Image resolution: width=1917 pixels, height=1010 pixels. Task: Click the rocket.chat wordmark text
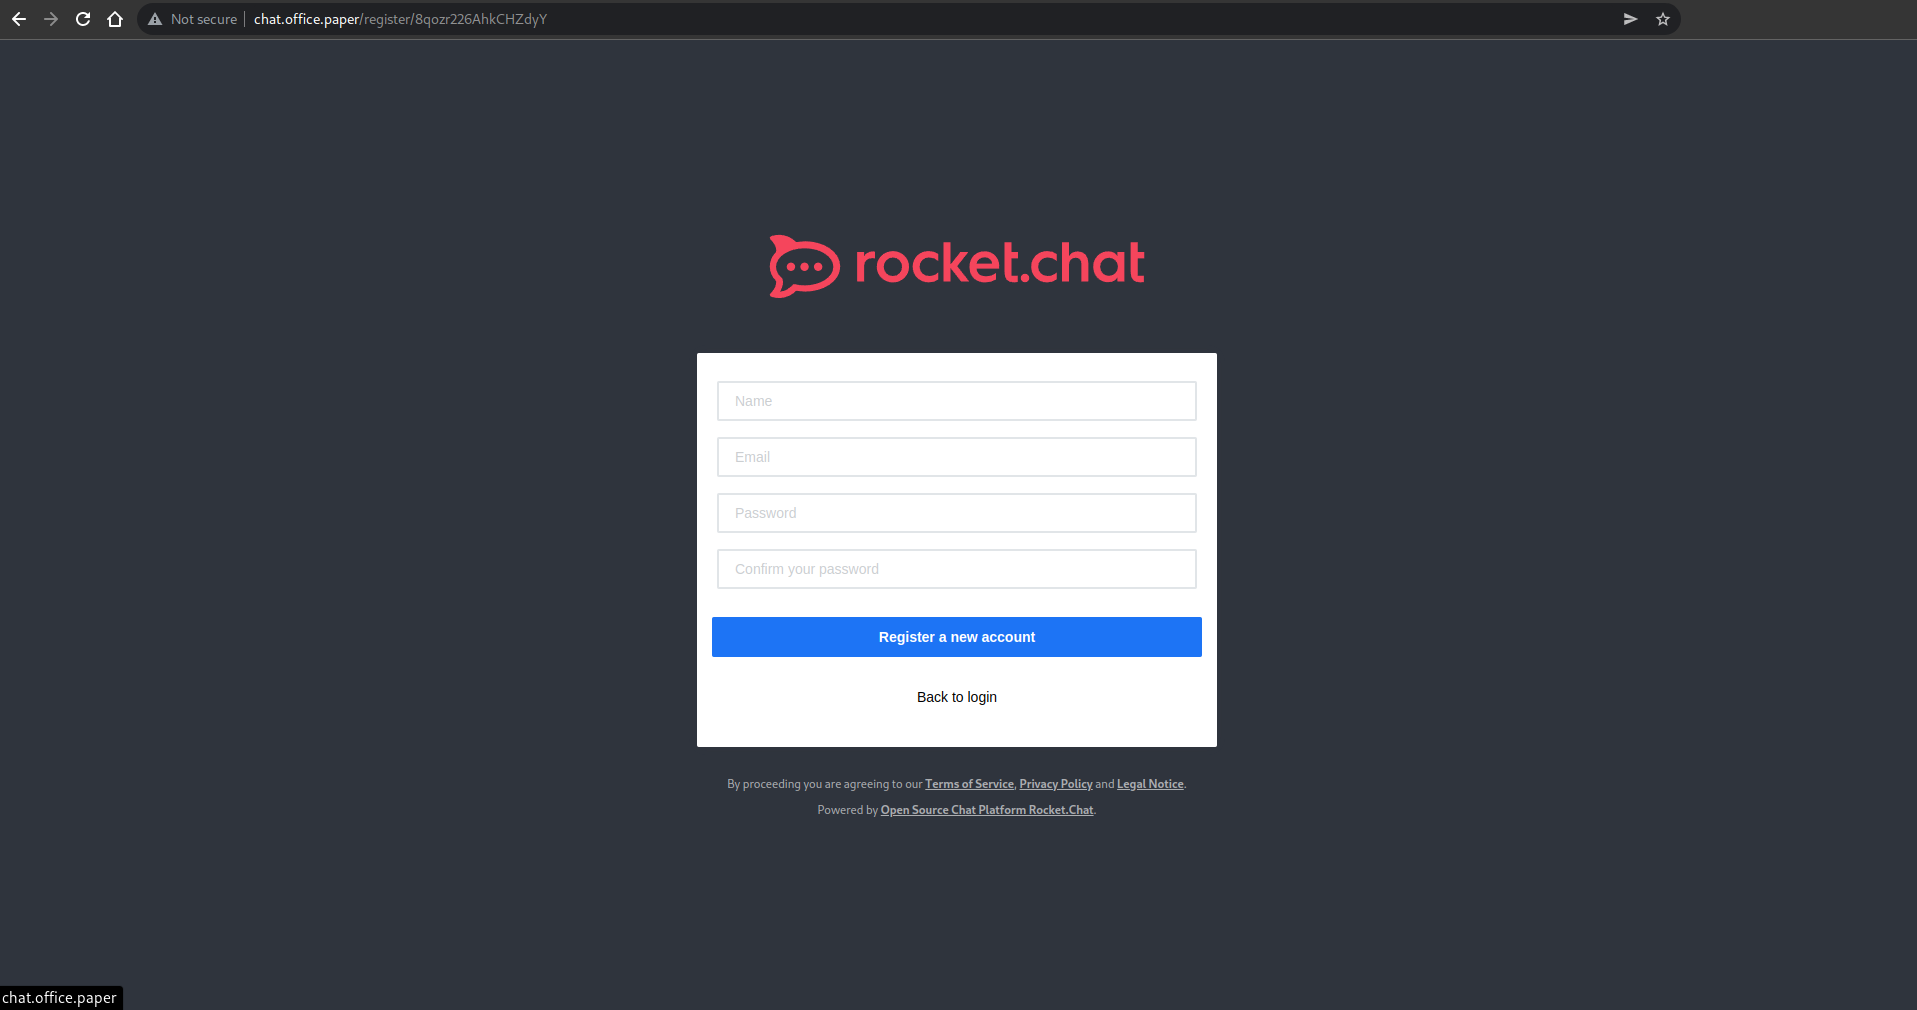(999, 264)
